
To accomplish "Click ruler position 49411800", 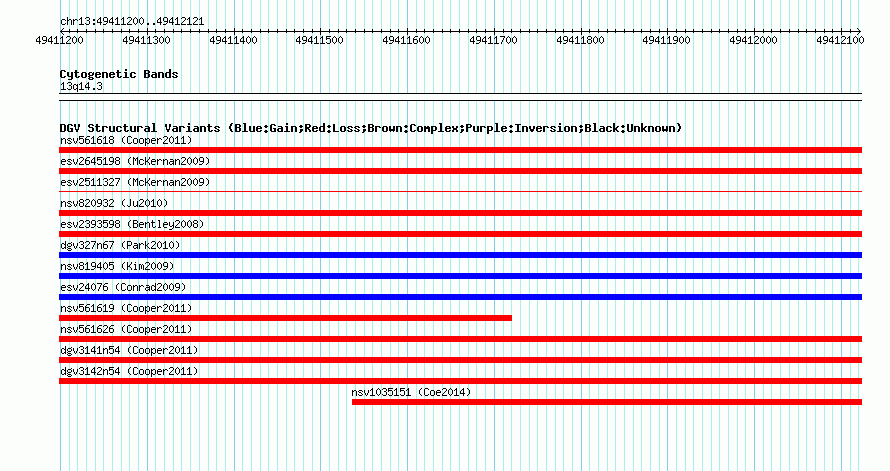I will click(x=580, y=40).
